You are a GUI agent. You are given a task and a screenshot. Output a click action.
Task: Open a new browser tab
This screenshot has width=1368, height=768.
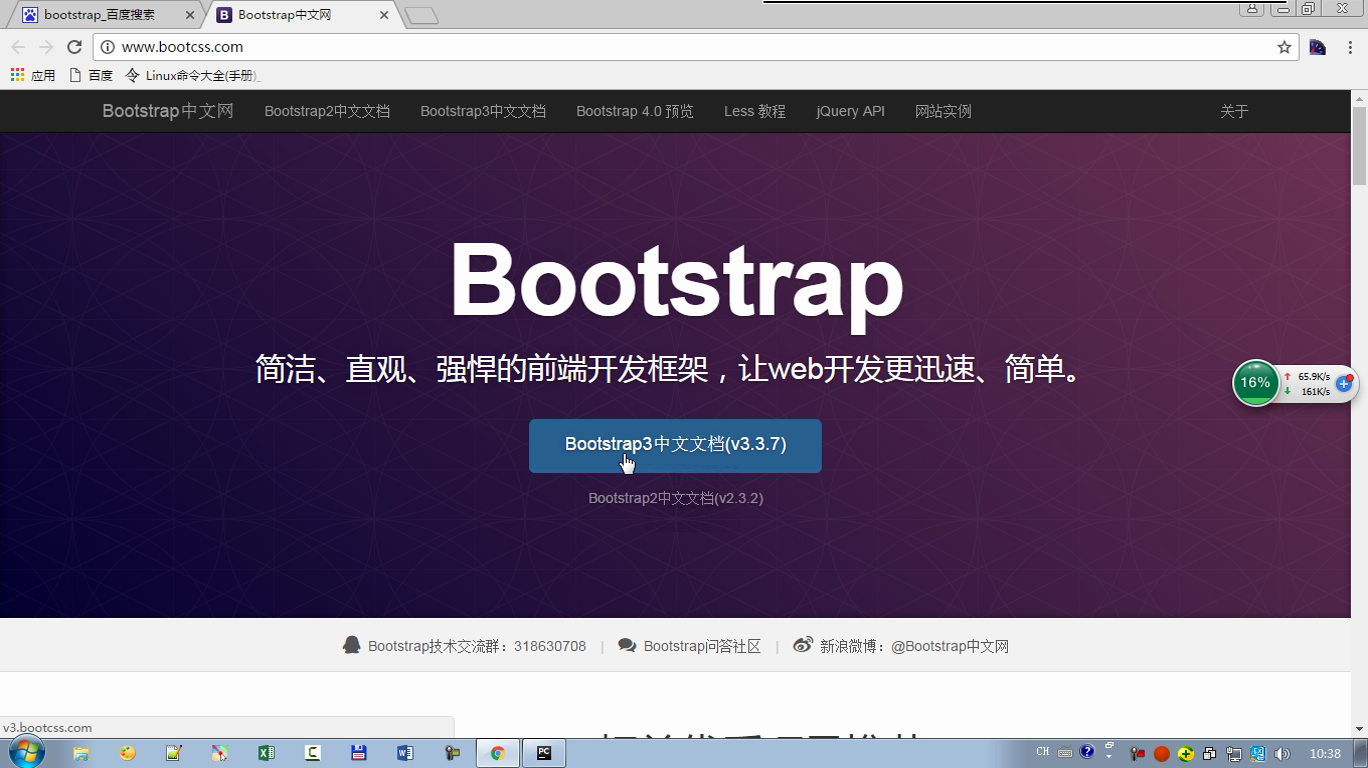pyautogui.click(x=421, y=14)
